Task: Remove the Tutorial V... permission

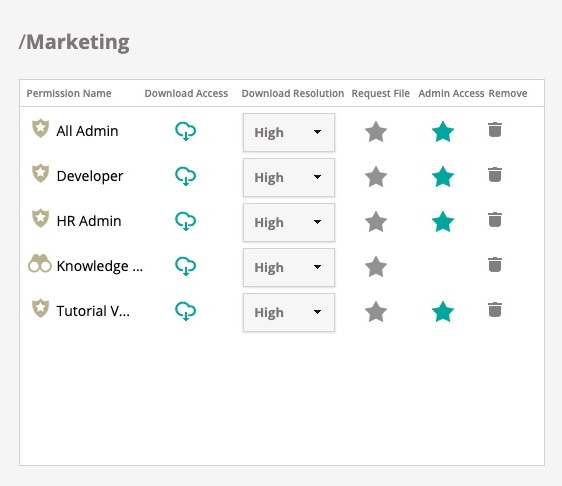Action: tap(495, 309)
